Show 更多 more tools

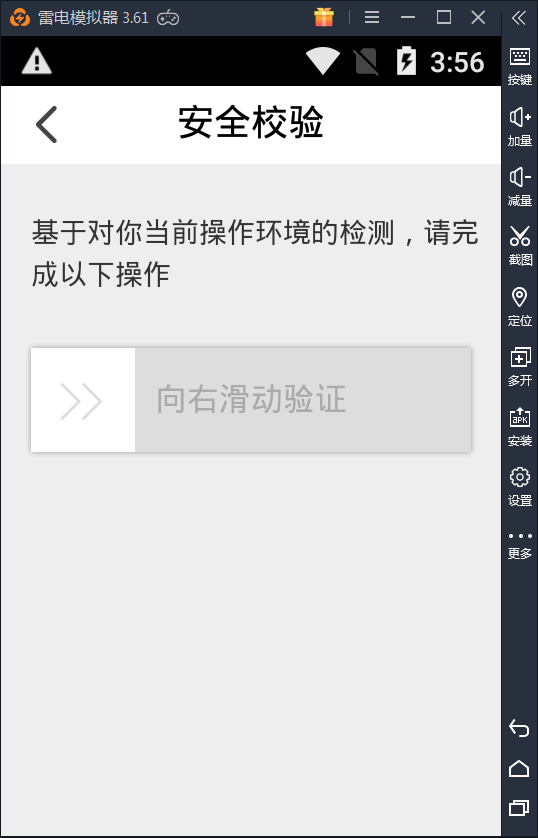click(x=519, y=545)
